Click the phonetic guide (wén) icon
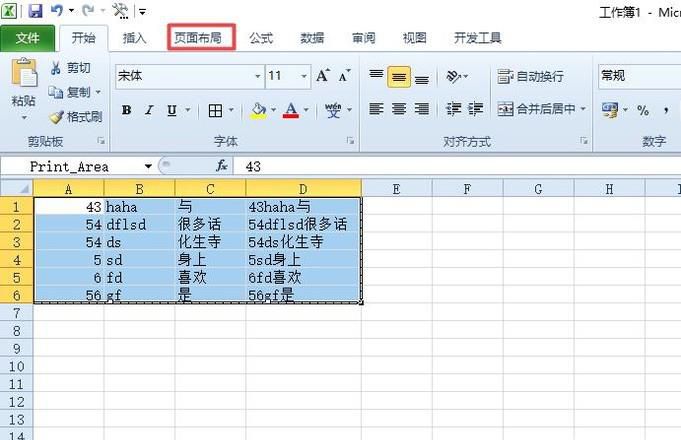This screenshot has height=440, width=681. [333, 110]
